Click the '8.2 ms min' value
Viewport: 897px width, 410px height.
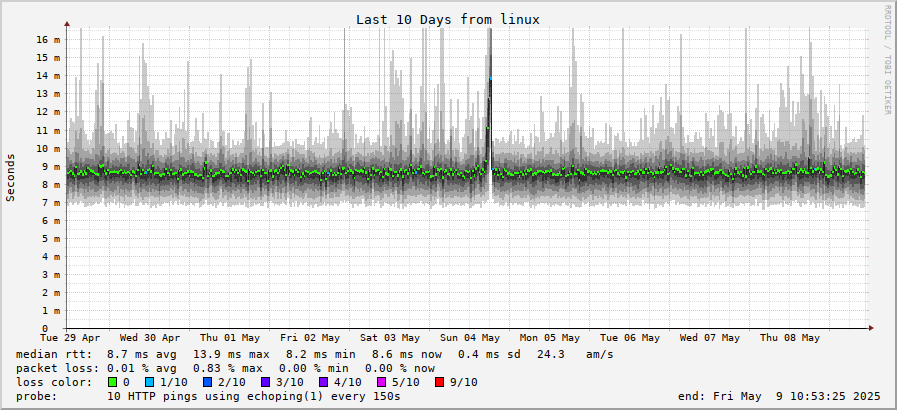click(x=321, y=355)
